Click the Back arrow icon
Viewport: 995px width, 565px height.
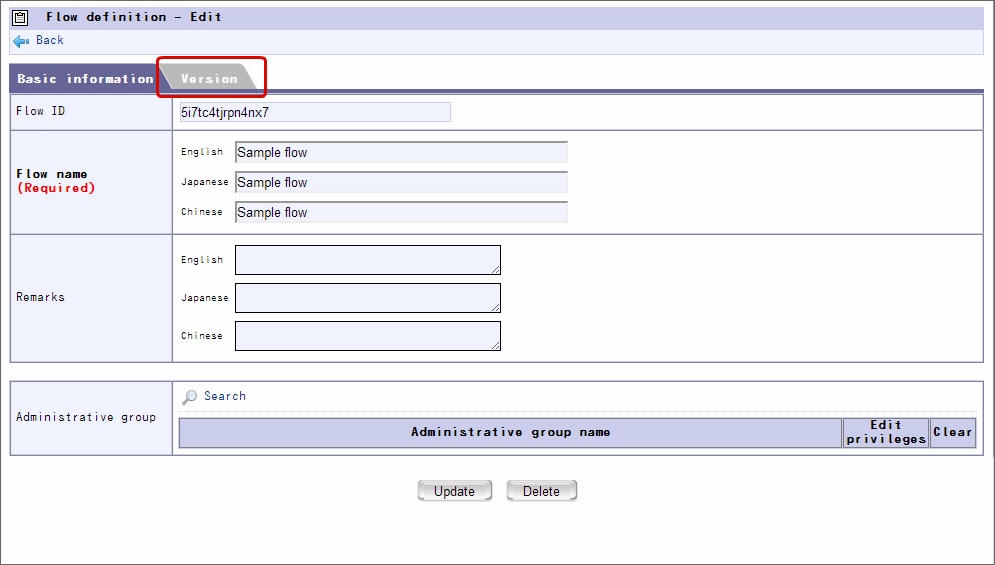click(x=21, y=41)
